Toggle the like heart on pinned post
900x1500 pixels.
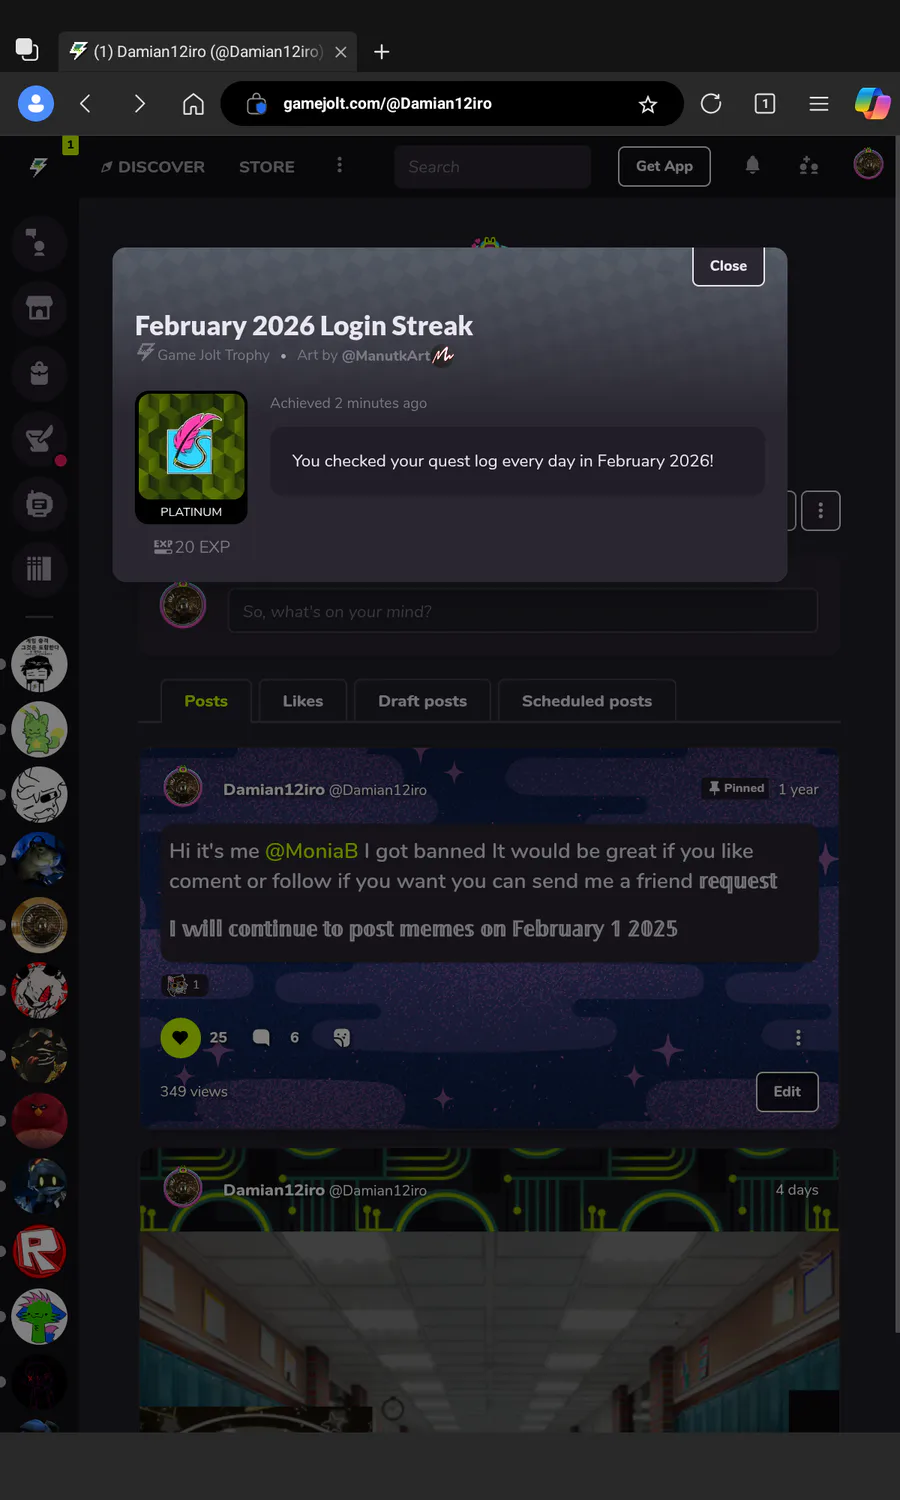point(180,1037)
